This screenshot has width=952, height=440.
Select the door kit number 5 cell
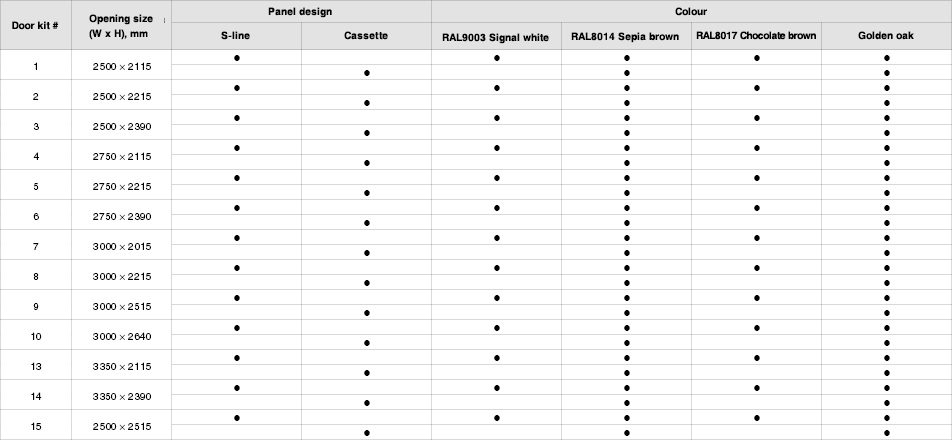[35, 186]
